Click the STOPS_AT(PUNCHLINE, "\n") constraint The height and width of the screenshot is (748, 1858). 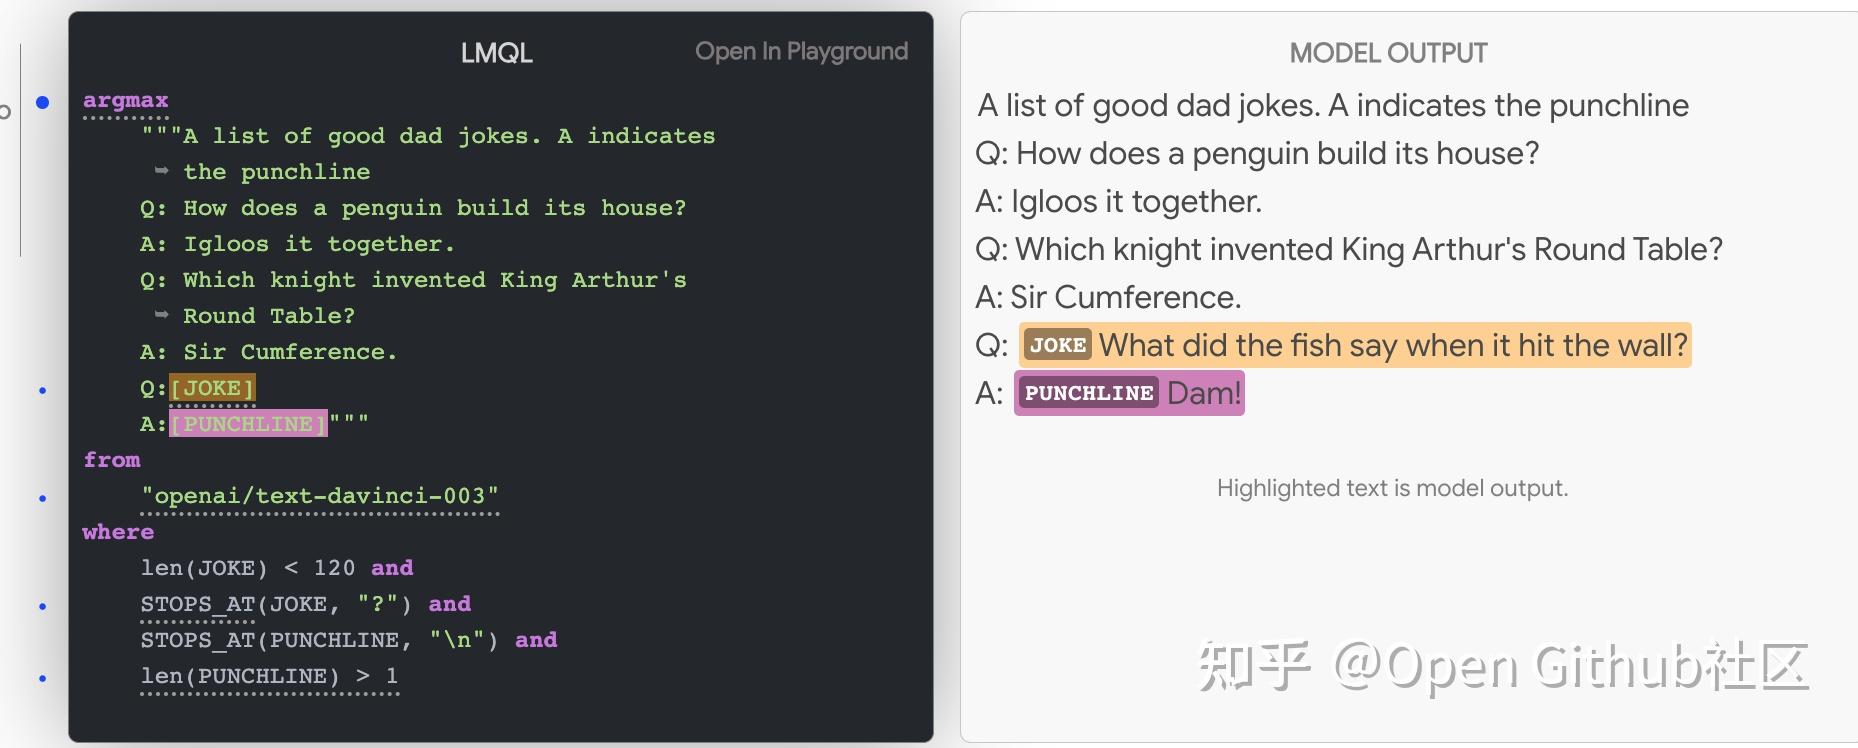click(x=319, y=640)
